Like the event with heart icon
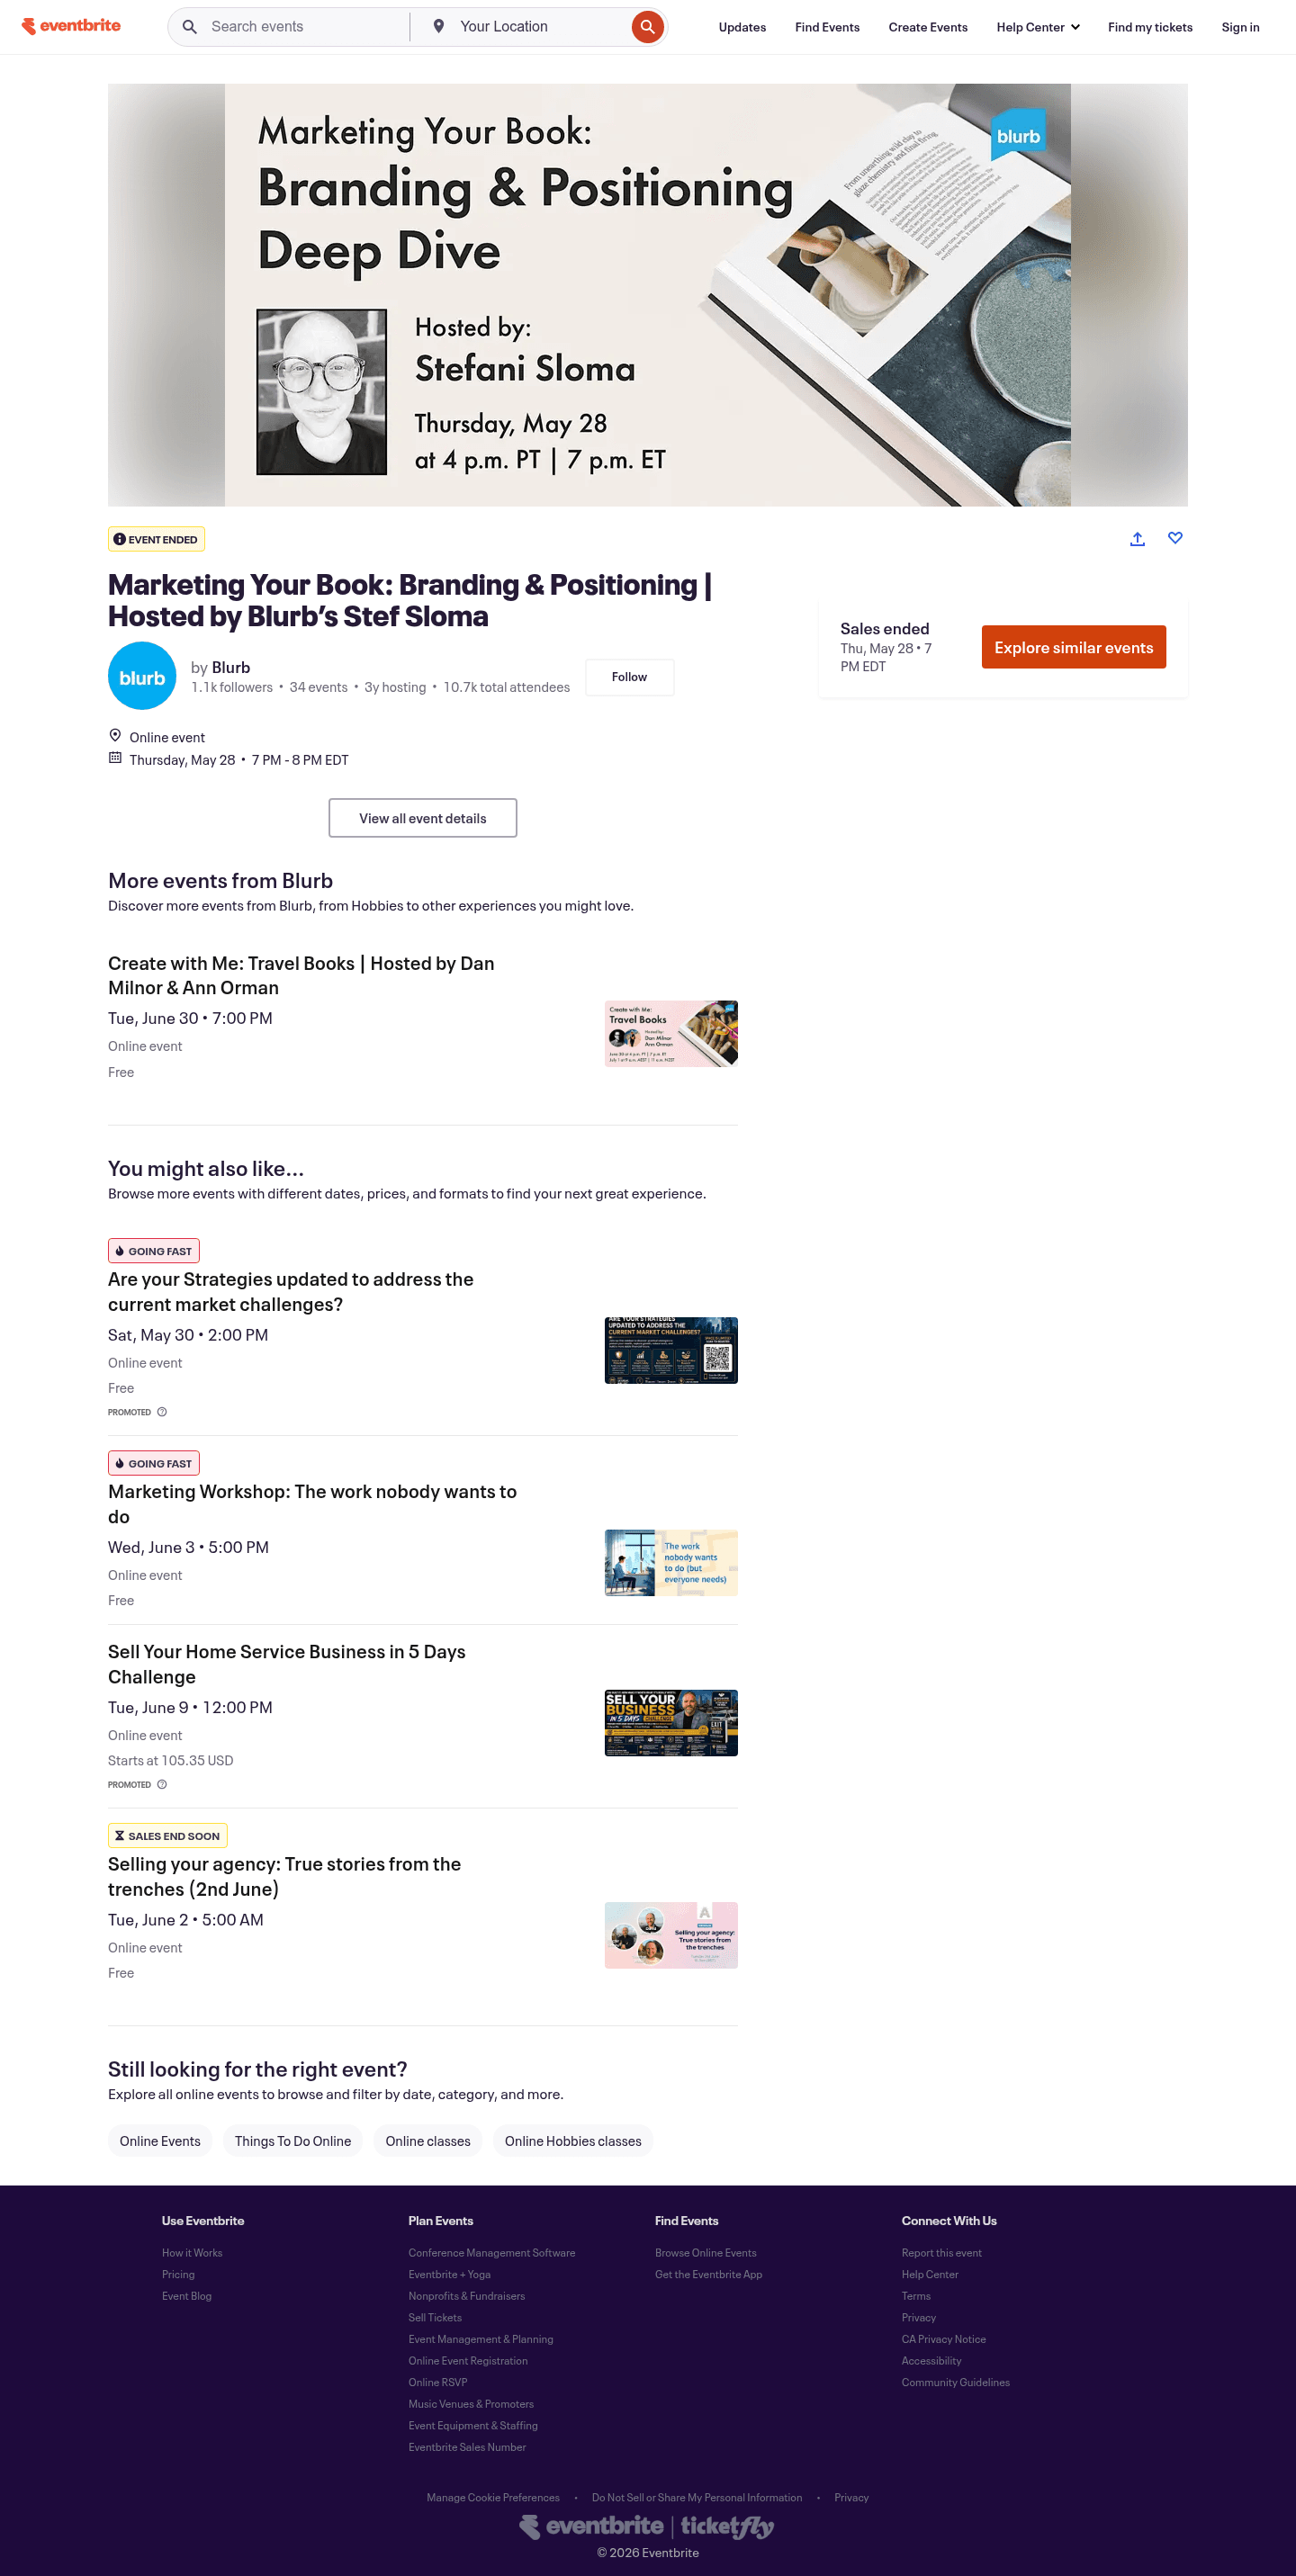1296x2576 pixels. (1175, 538)
